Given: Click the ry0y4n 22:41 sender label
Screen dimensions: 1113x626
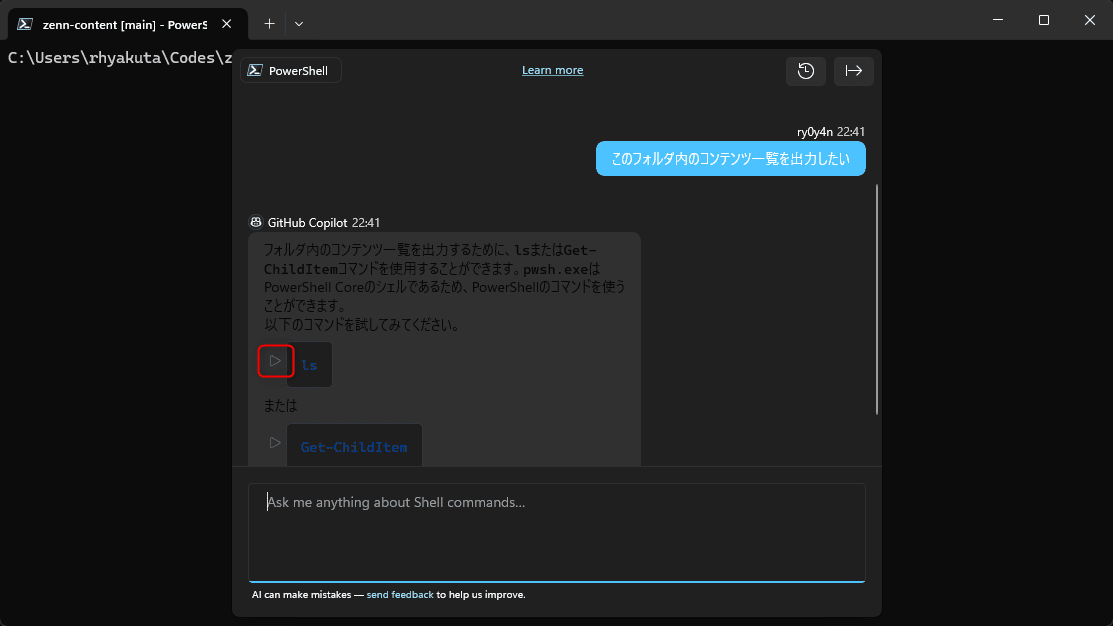Looking at the screenshot, I should 830,132.
